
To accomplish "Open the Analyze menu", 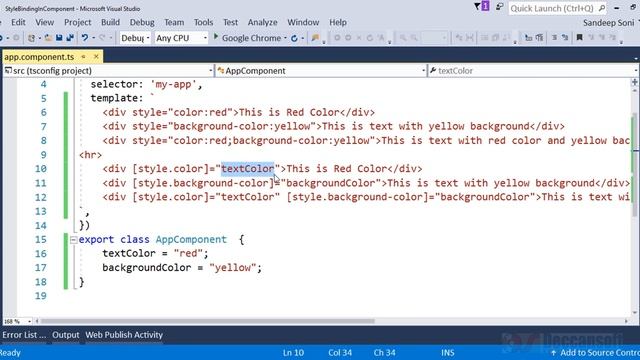I will click(262, 22).
